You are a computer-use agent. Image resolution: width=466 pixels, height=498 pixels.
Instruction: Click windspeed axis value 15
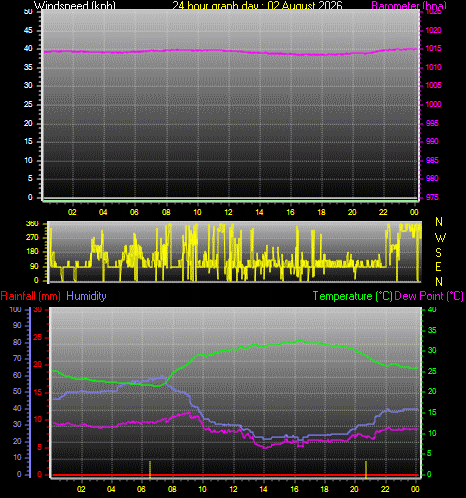pos(28,141)
